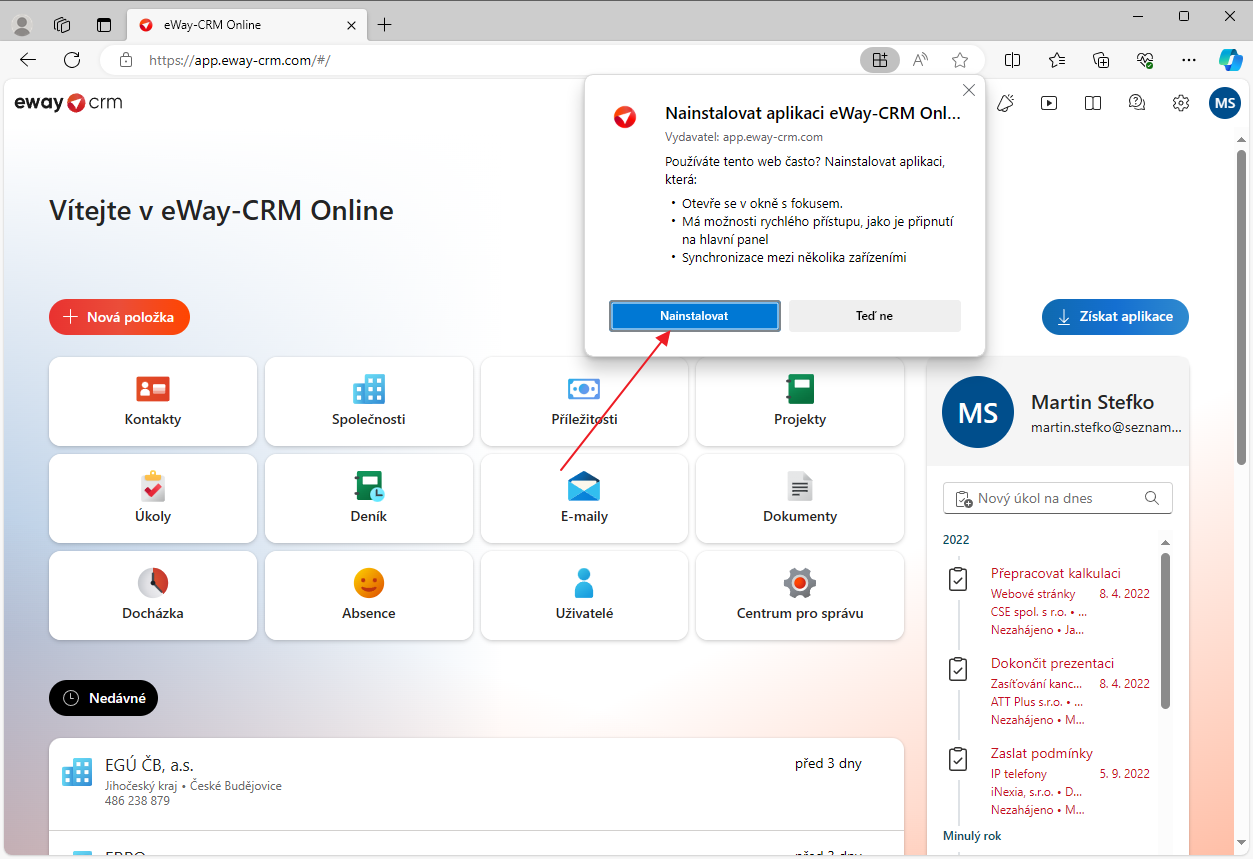Open Edge collections icon
This screenshot has height=859, width=1253.
[1101, 60]
